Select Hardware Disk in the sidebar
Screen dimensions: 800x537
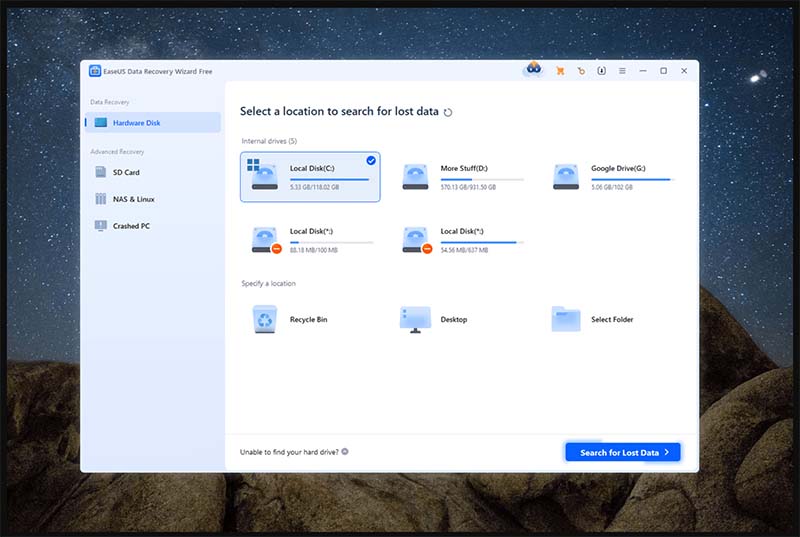pyautogui.click(x=153, y=122)
